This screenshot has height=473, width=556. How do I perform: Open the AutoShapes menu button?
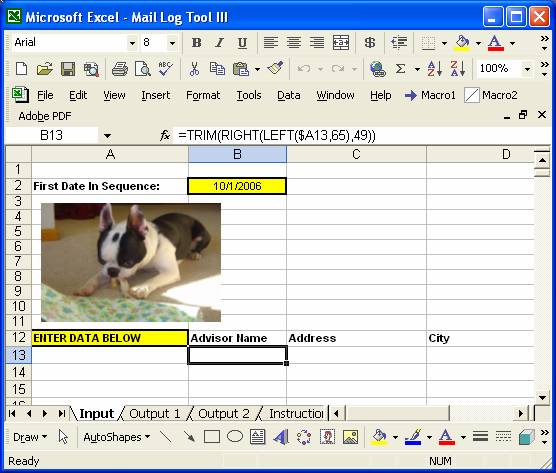tap(116, 437)
